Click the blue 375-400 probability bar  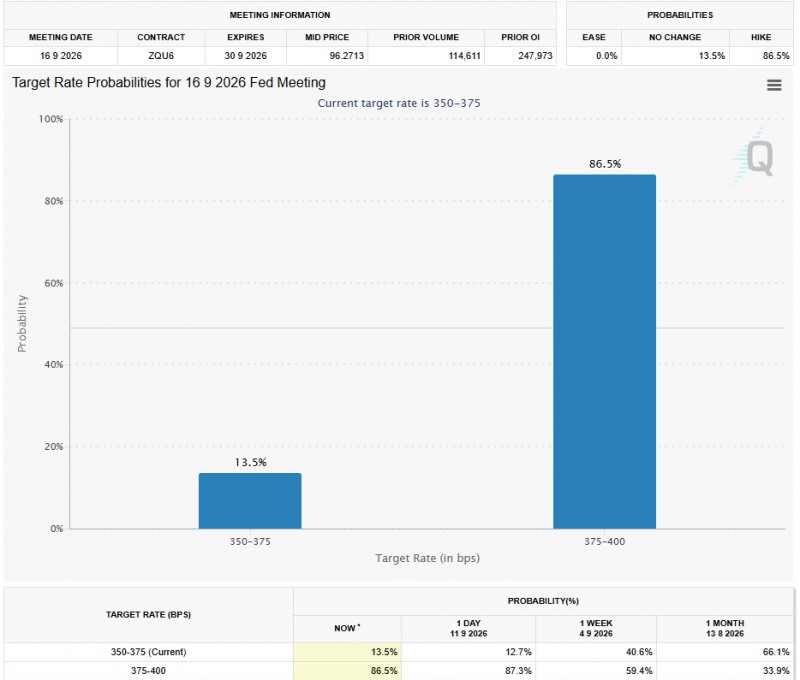pos(605,351)
